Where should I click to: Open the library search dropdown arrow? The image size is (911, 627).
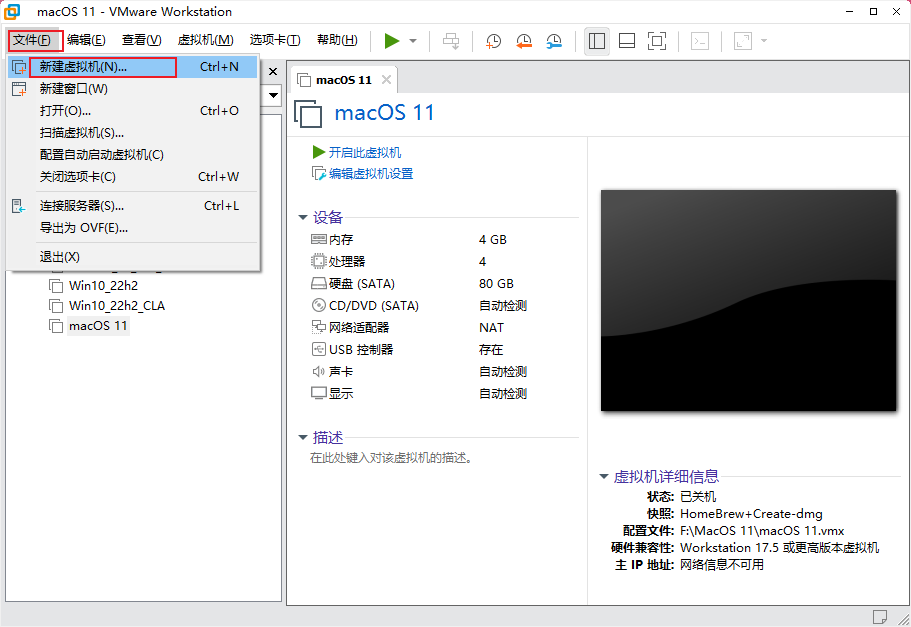pyautogui.click(x=274, y=95)
